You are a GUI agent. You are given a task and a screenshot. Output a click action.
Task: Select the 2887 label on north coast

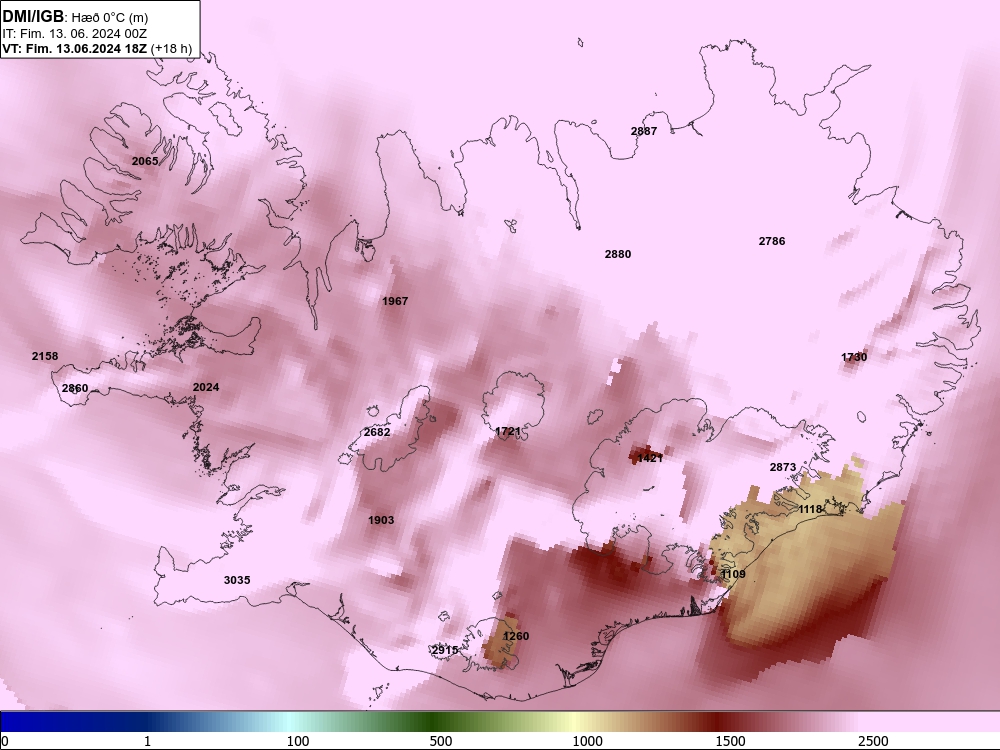643,131
